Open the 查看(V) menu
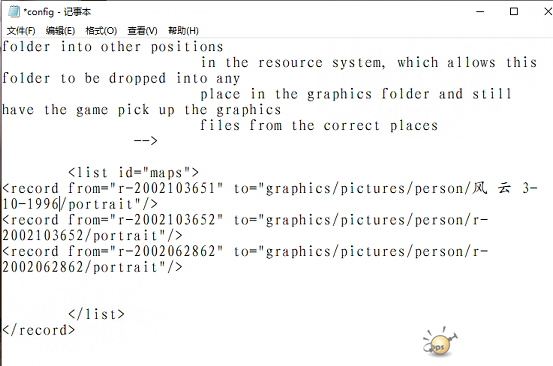 [x=142, y=31]
